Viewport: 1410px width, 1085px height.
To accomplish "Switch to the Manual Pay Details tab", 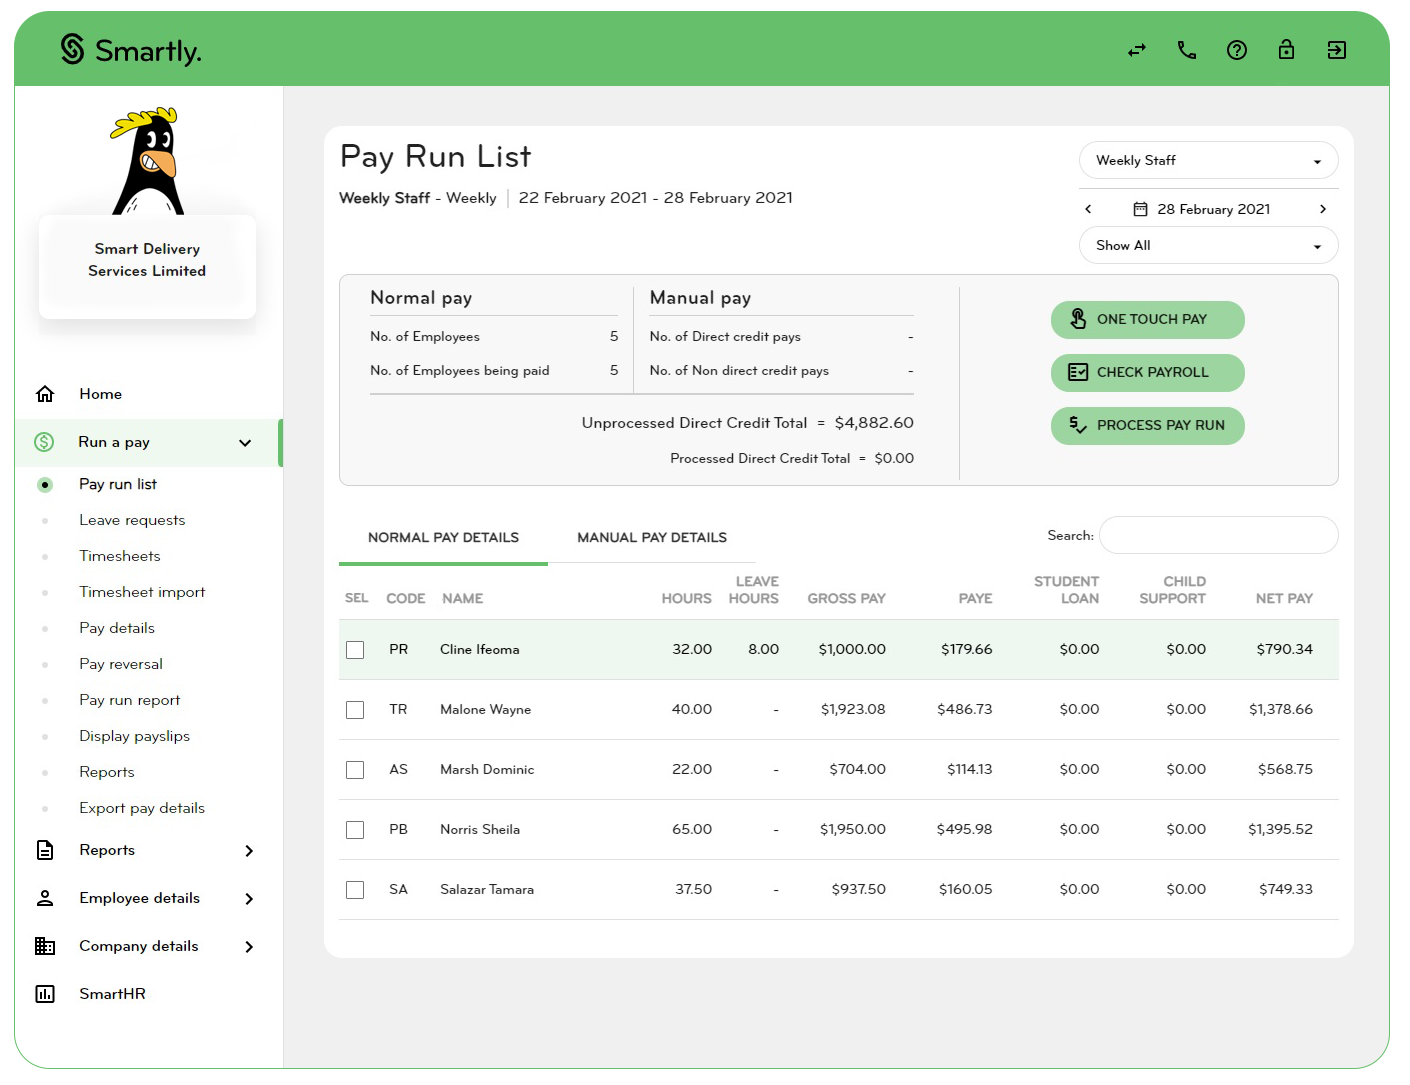I will click(x=651, y=537).
